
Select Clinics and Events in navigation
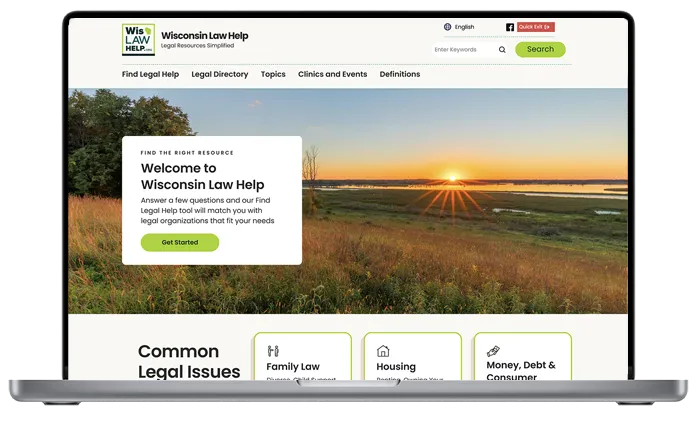(332, 74)
